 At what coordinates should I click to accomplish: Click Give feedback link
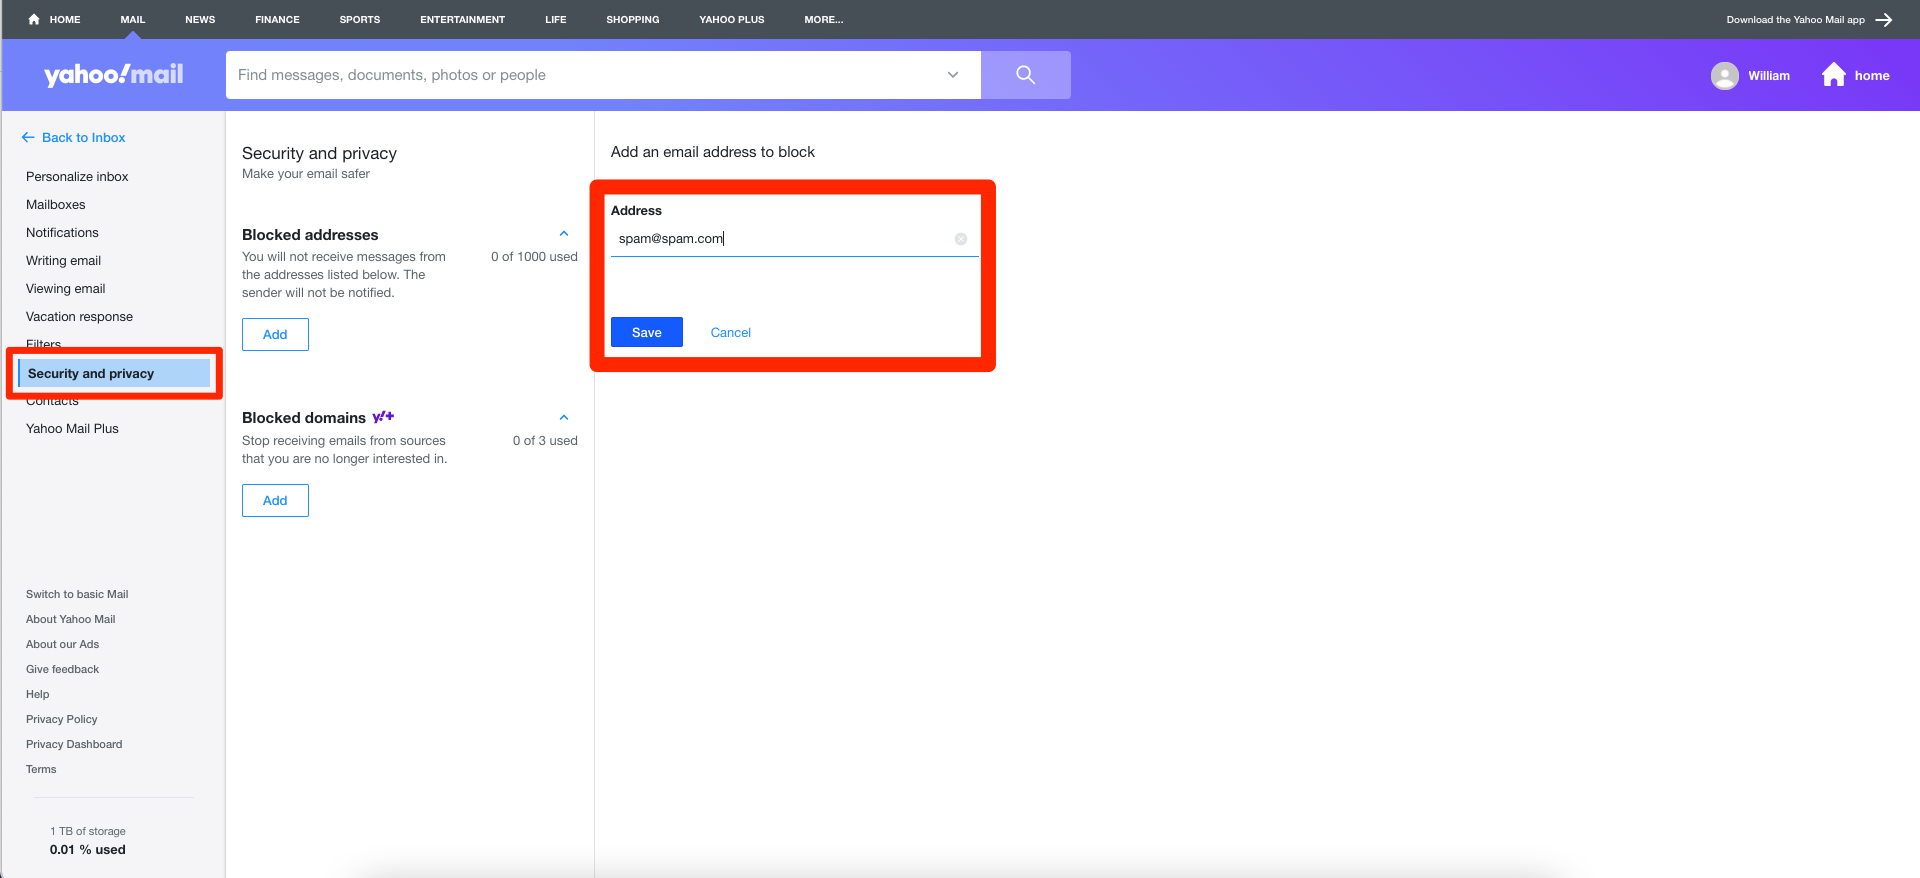tap(62, 669)
